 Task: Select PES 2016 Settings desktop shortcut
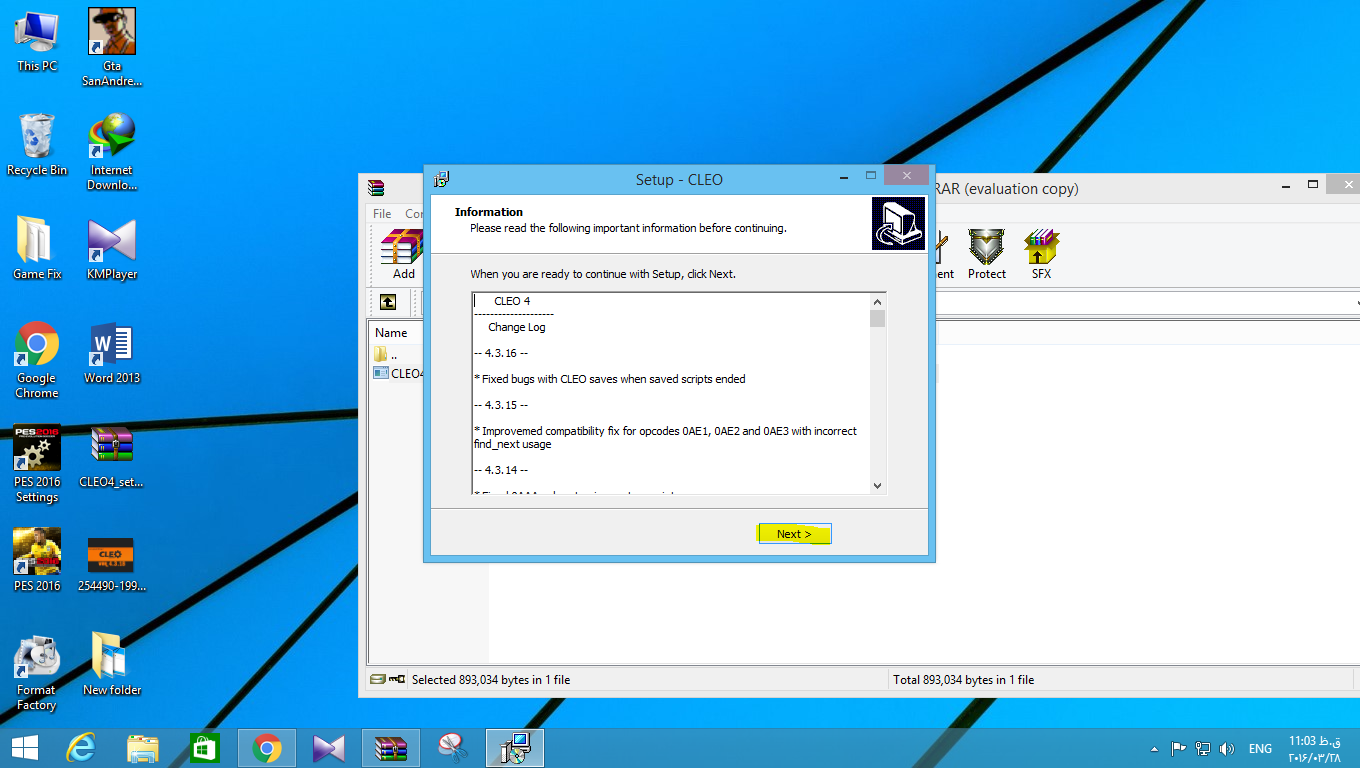point(37,464)
